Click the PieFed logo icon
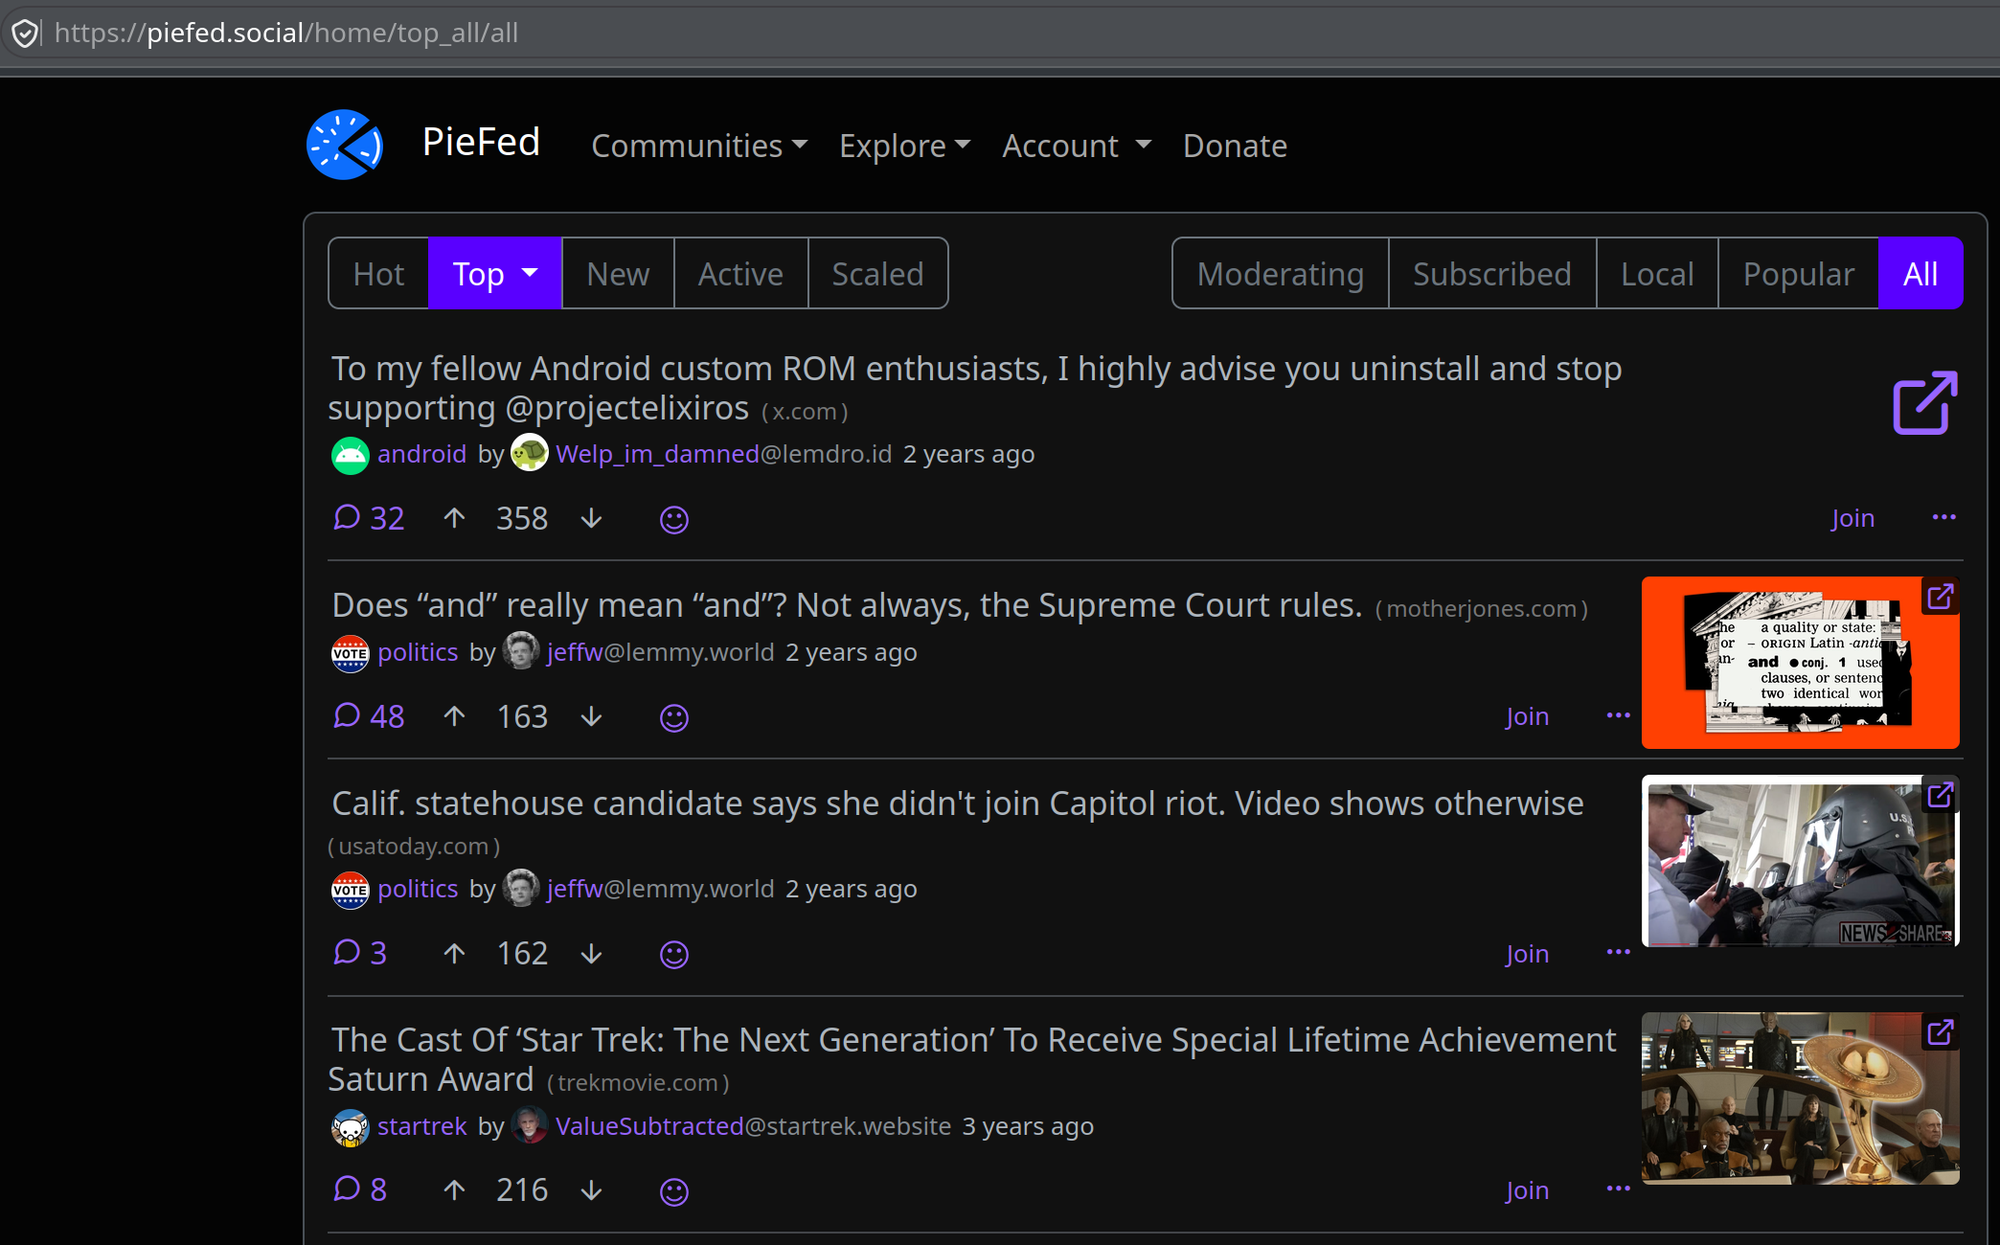This screenshot has height=1245, width=2000. pyautogui.click(x=345, y=145)
